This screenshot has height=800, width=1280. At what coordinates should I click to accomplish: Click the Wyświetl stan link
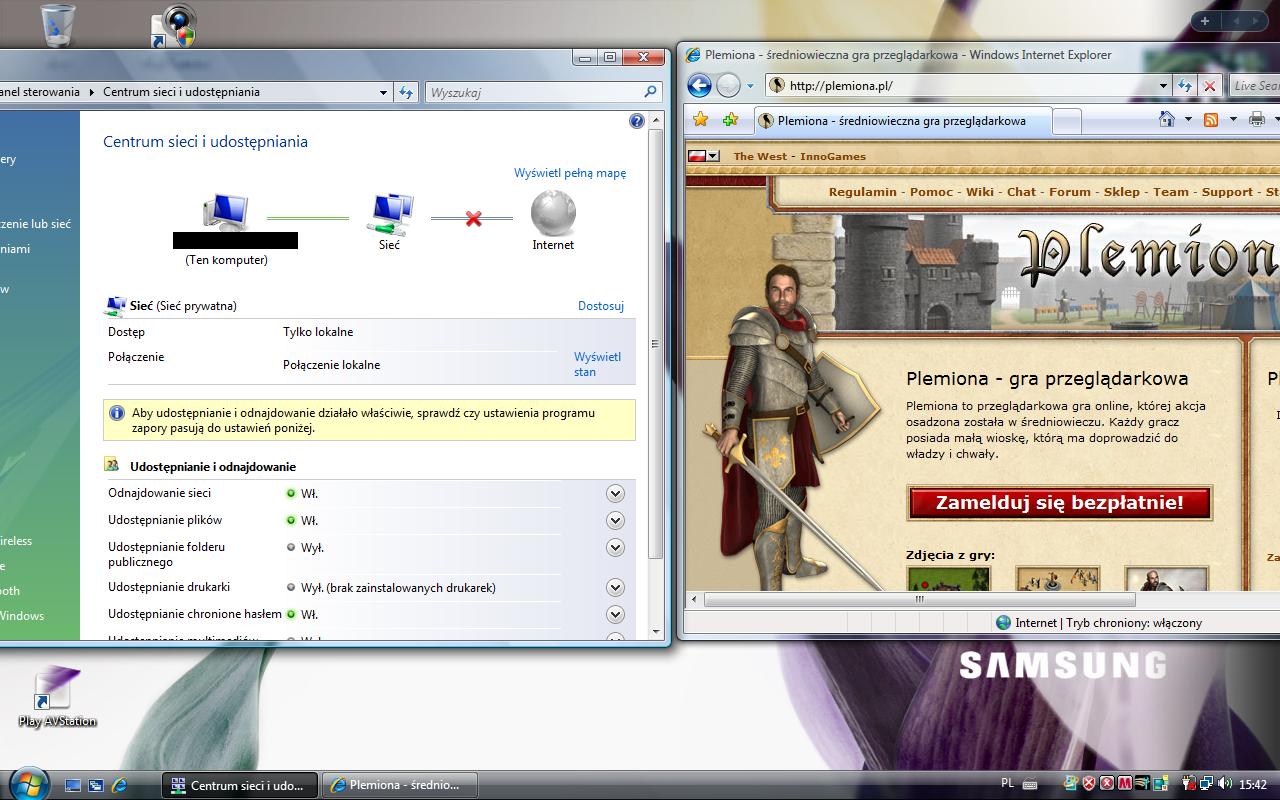pyautogui.click(x=597, y=364)
